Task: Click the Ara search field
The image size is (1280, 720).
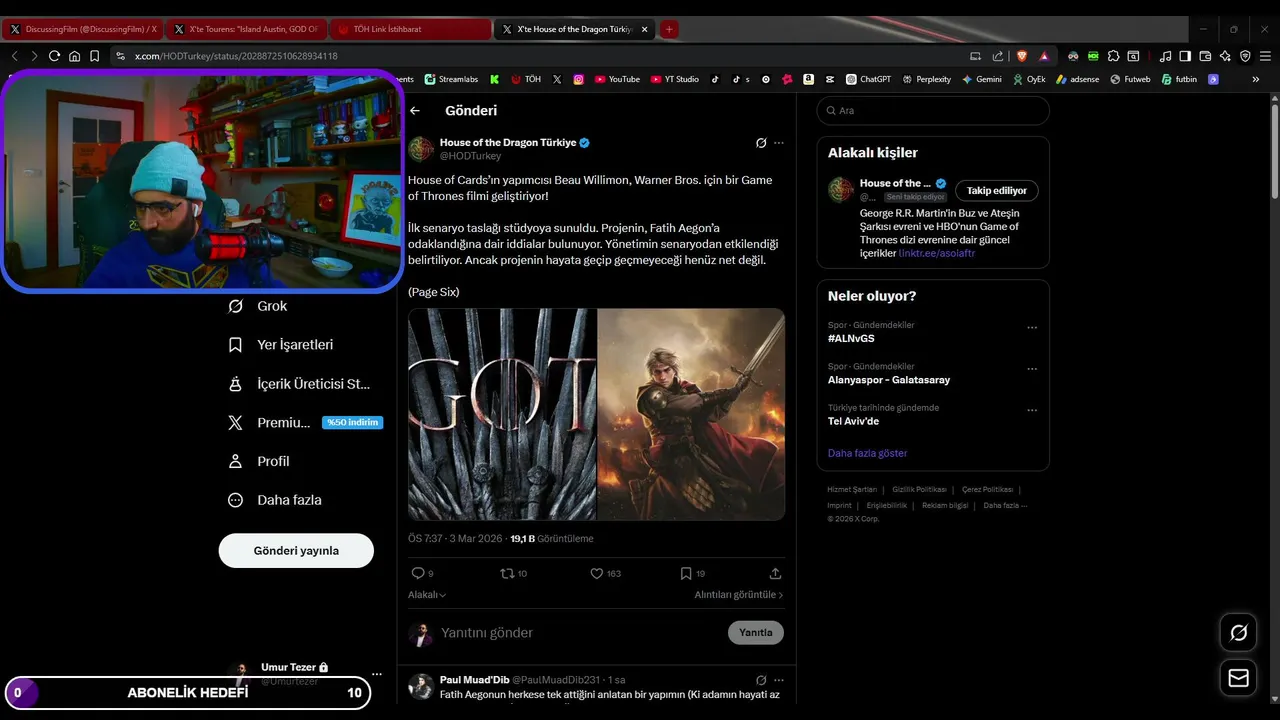Action: tap(933, 111)
